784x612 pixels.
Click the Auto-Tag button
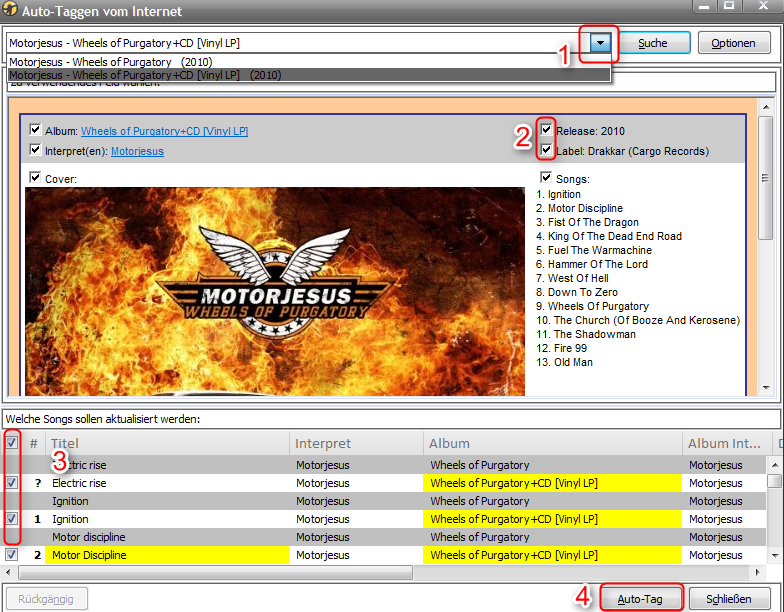click(640, 598)
